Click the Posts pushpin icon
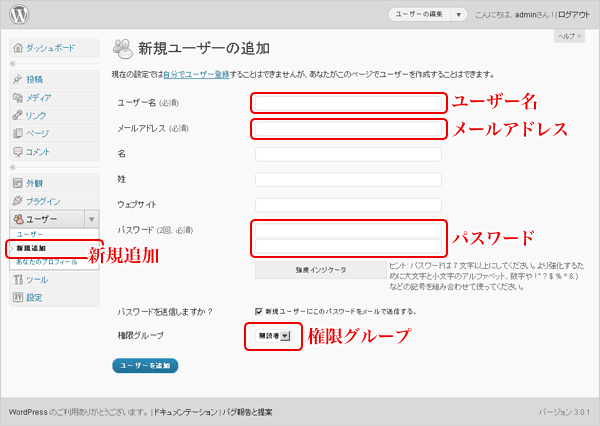600x426 pixels. pos(18,79)
